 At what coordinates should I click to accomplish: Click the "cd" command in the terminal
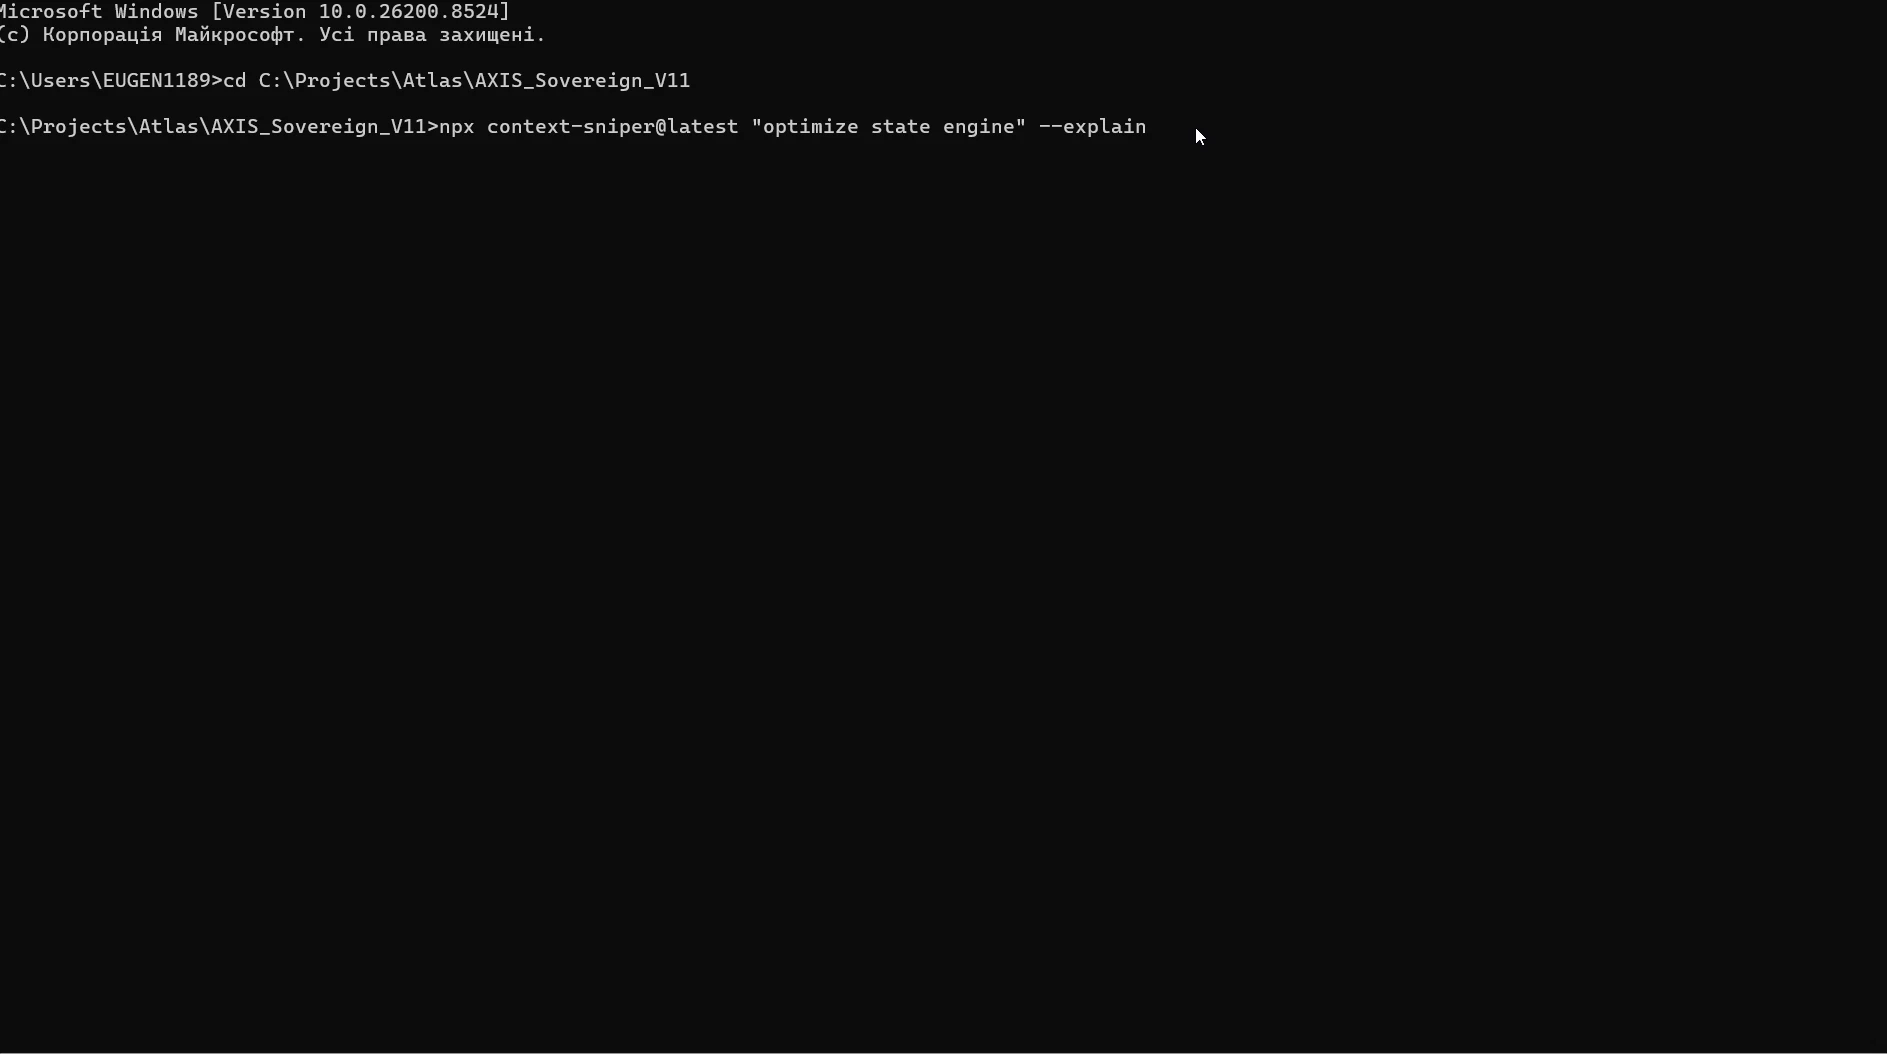tap(235, 81)
